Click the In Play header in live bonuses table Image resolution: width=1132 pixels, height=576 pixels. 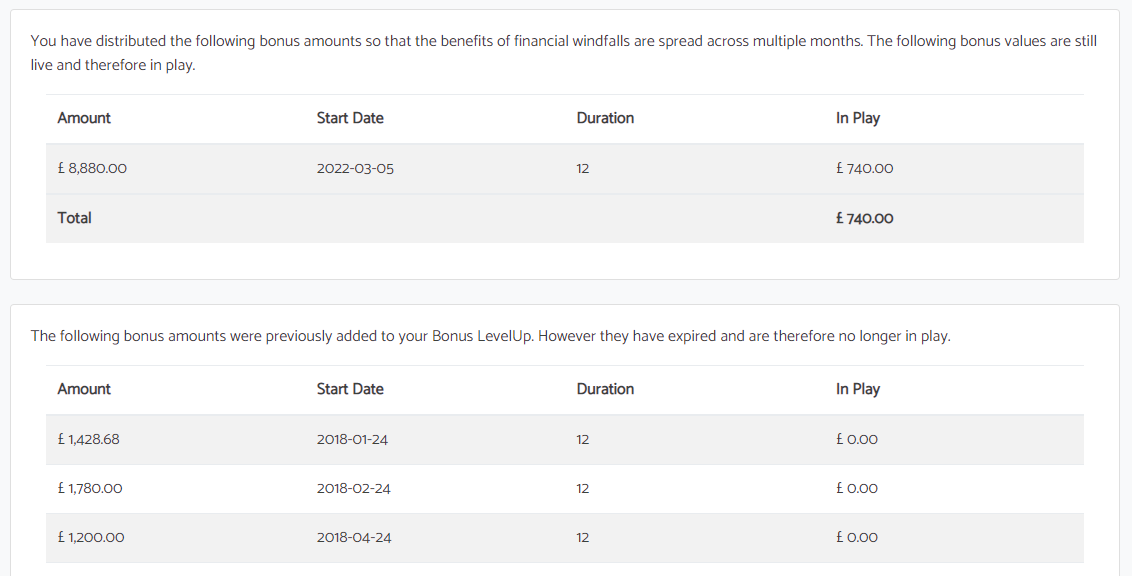[858, 118]
